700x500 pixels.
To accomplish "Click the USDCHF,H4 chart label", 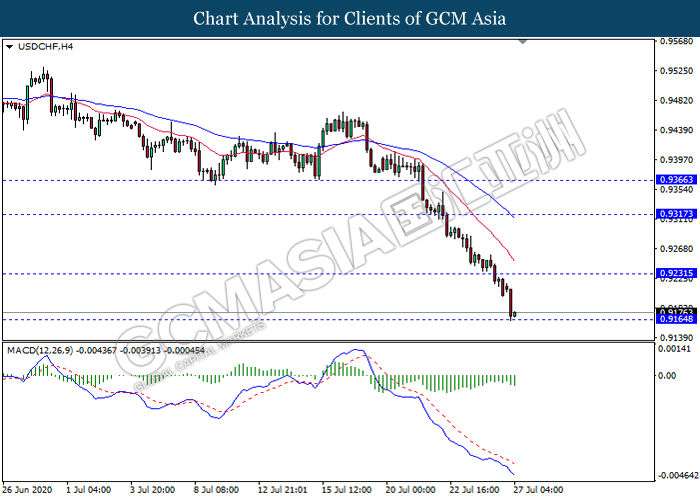I will pos(46,46).
